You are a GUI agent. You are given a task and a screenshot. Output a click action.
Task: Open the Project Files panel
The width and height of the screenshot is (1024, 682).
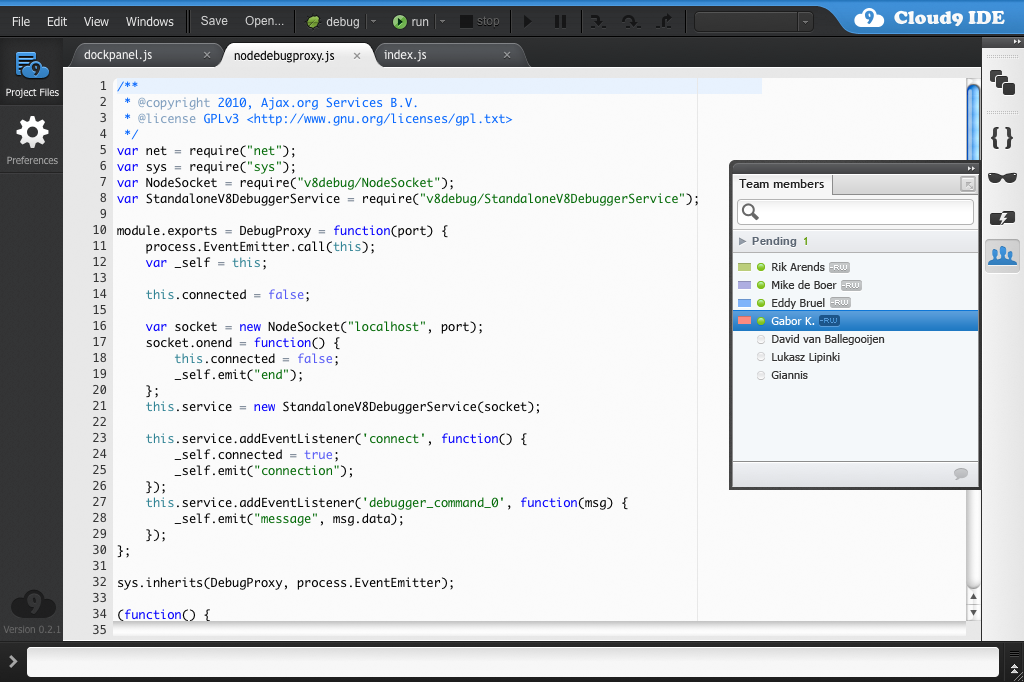(32, 73)
